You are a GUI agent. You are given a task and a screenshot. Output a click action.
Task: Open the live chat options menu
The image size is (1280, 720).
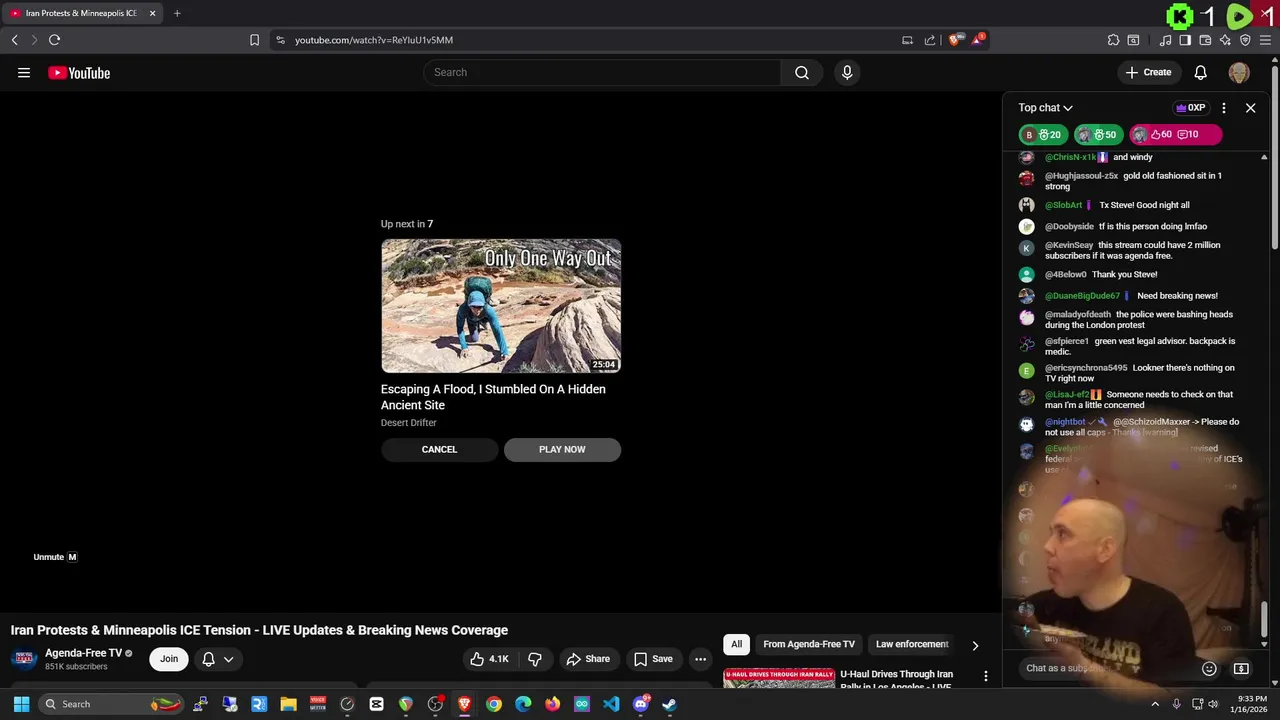[1224, 108]
